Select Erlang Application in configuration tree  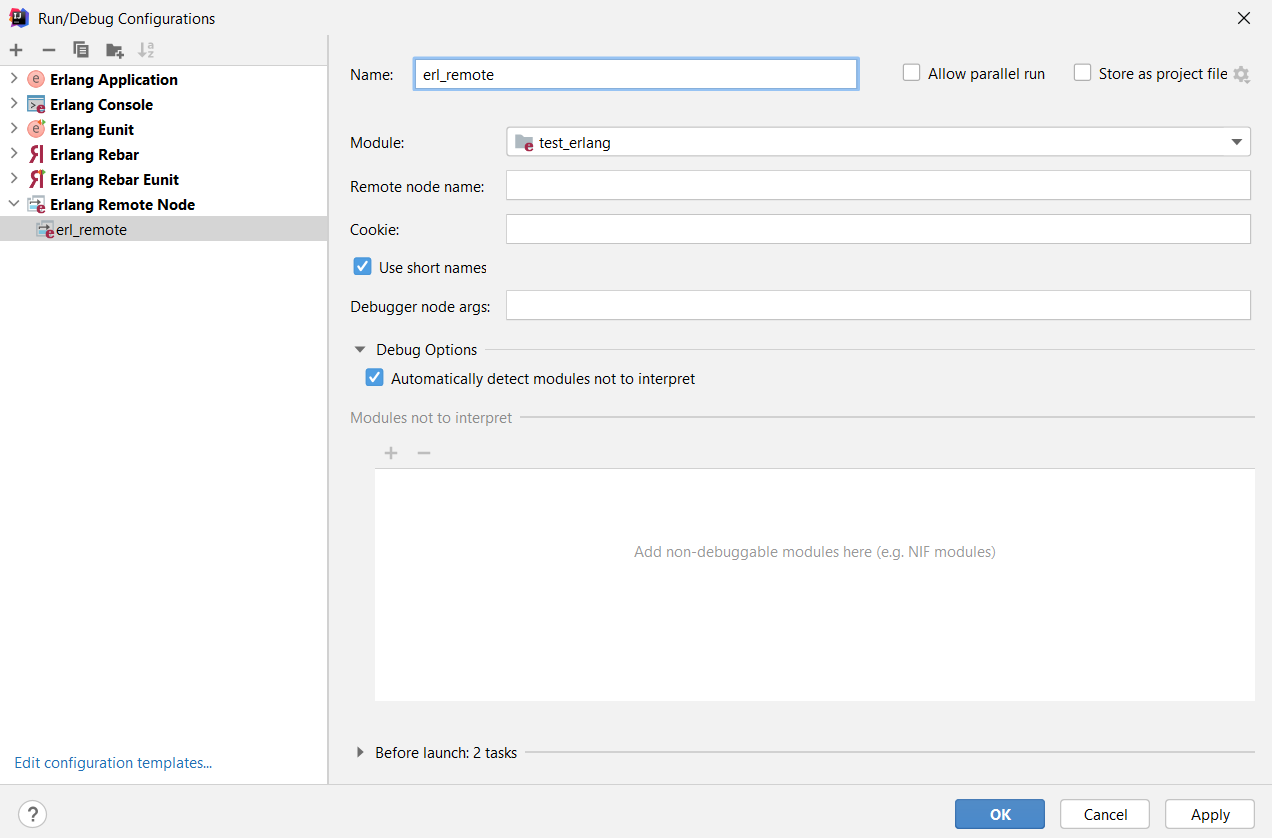tap(114, 79)
